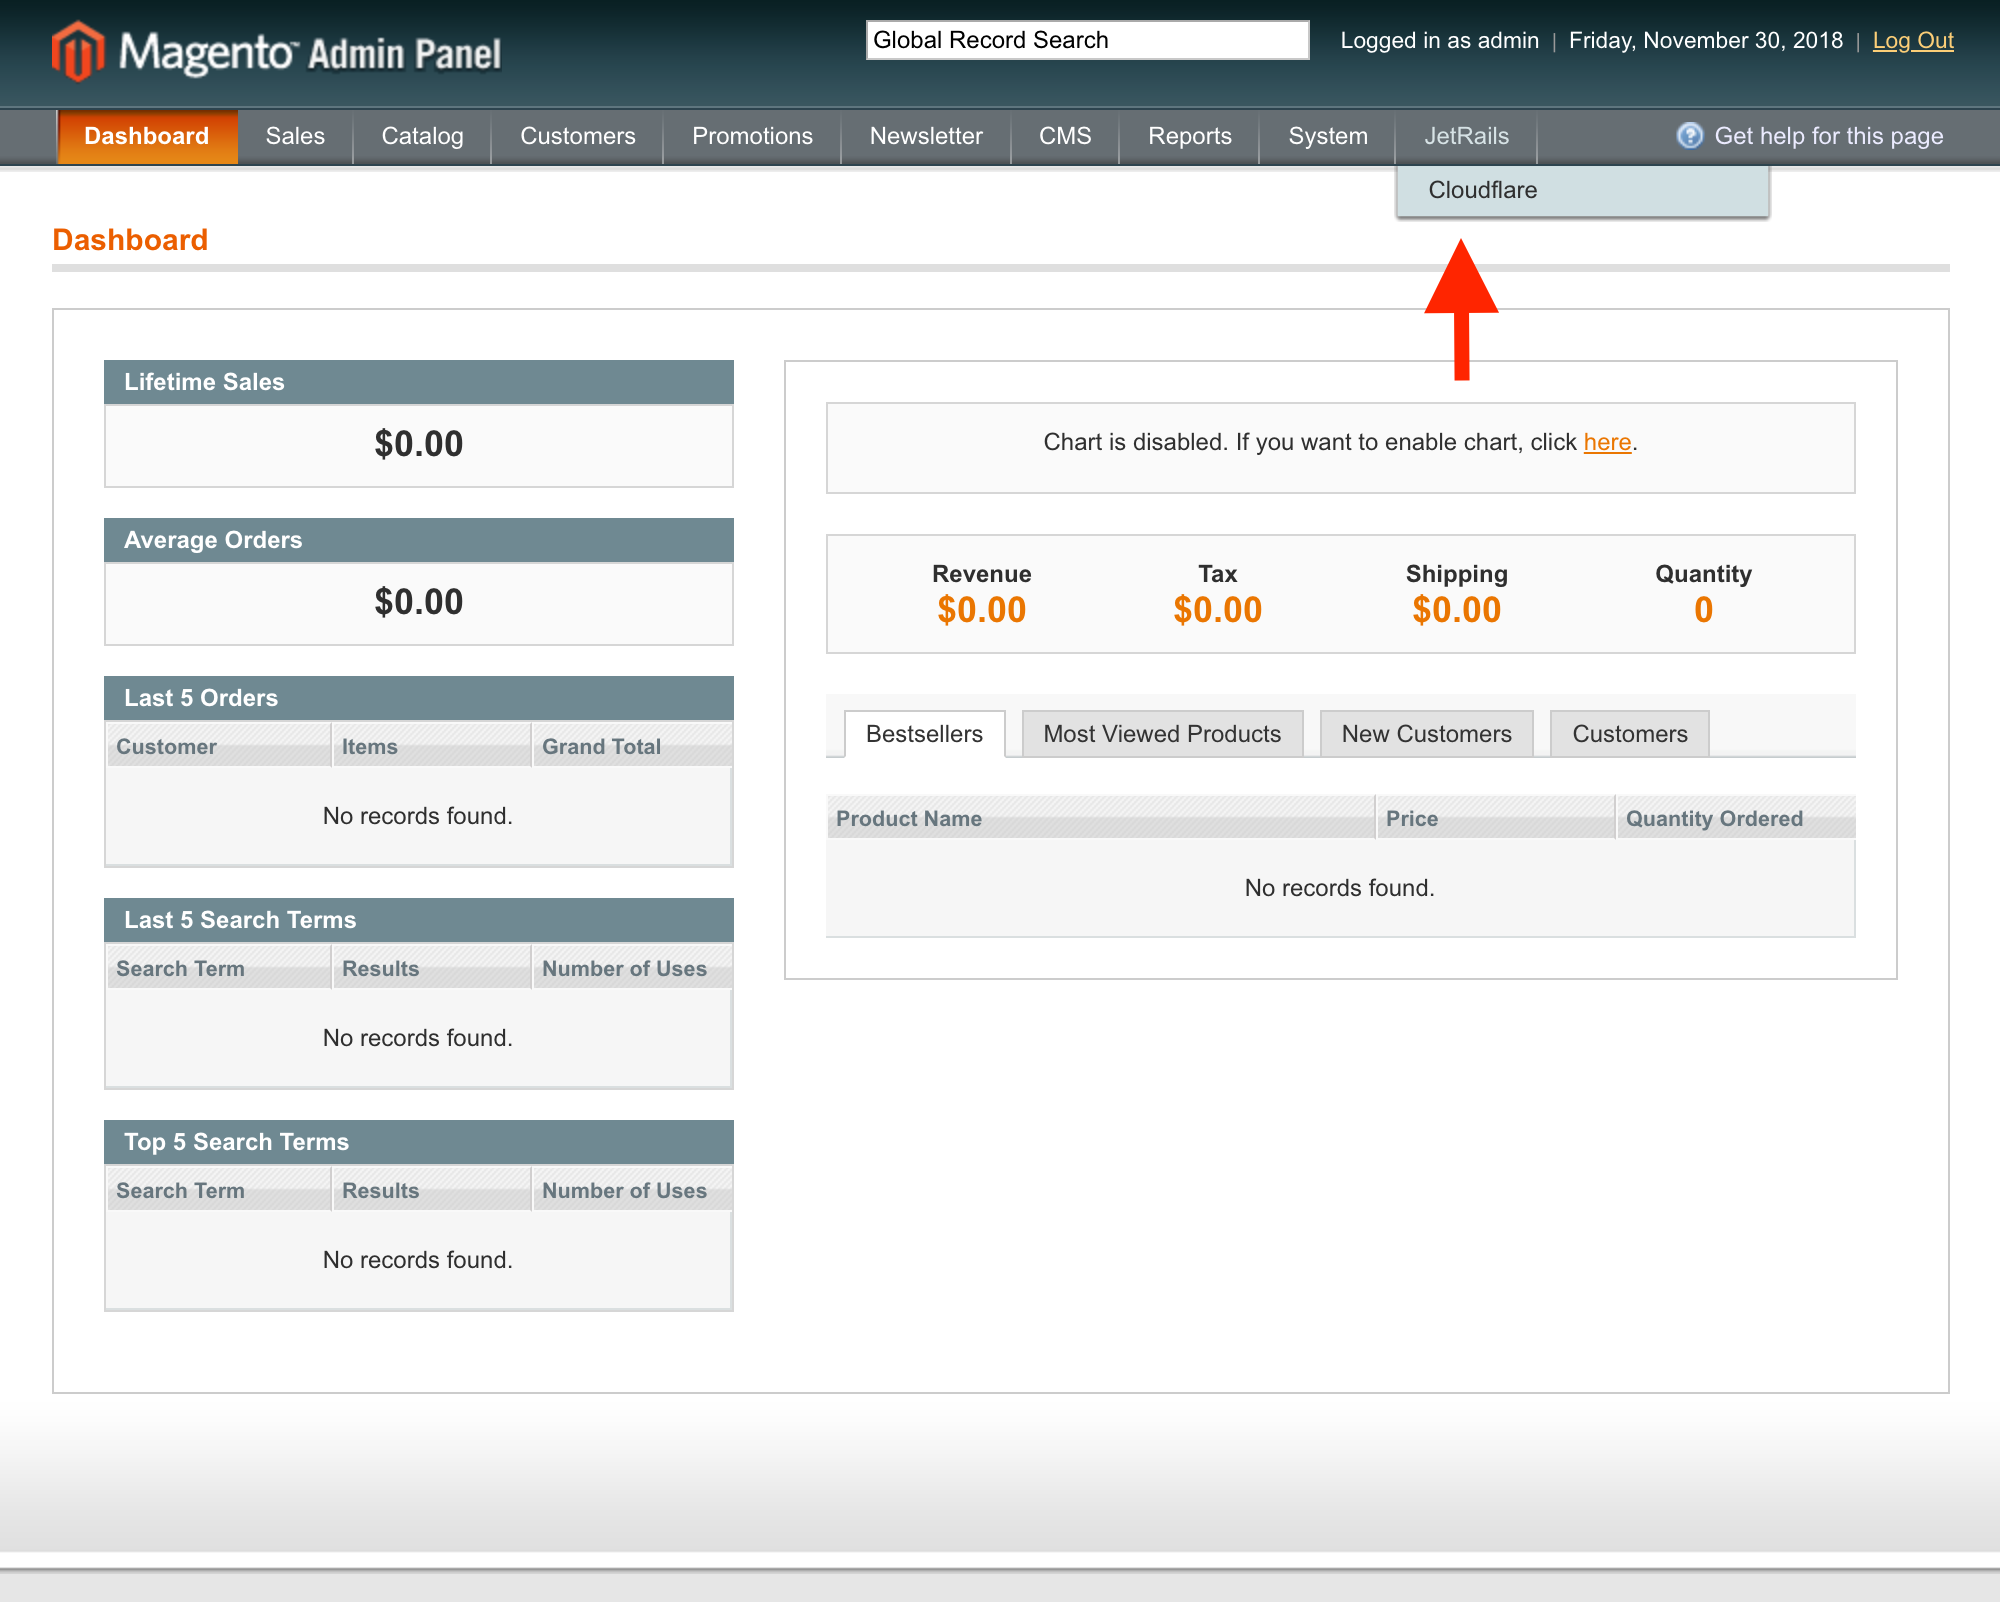Click the Product Name column header
This screenshot has height=1602, width=2000.
[x=1100, y=818]
